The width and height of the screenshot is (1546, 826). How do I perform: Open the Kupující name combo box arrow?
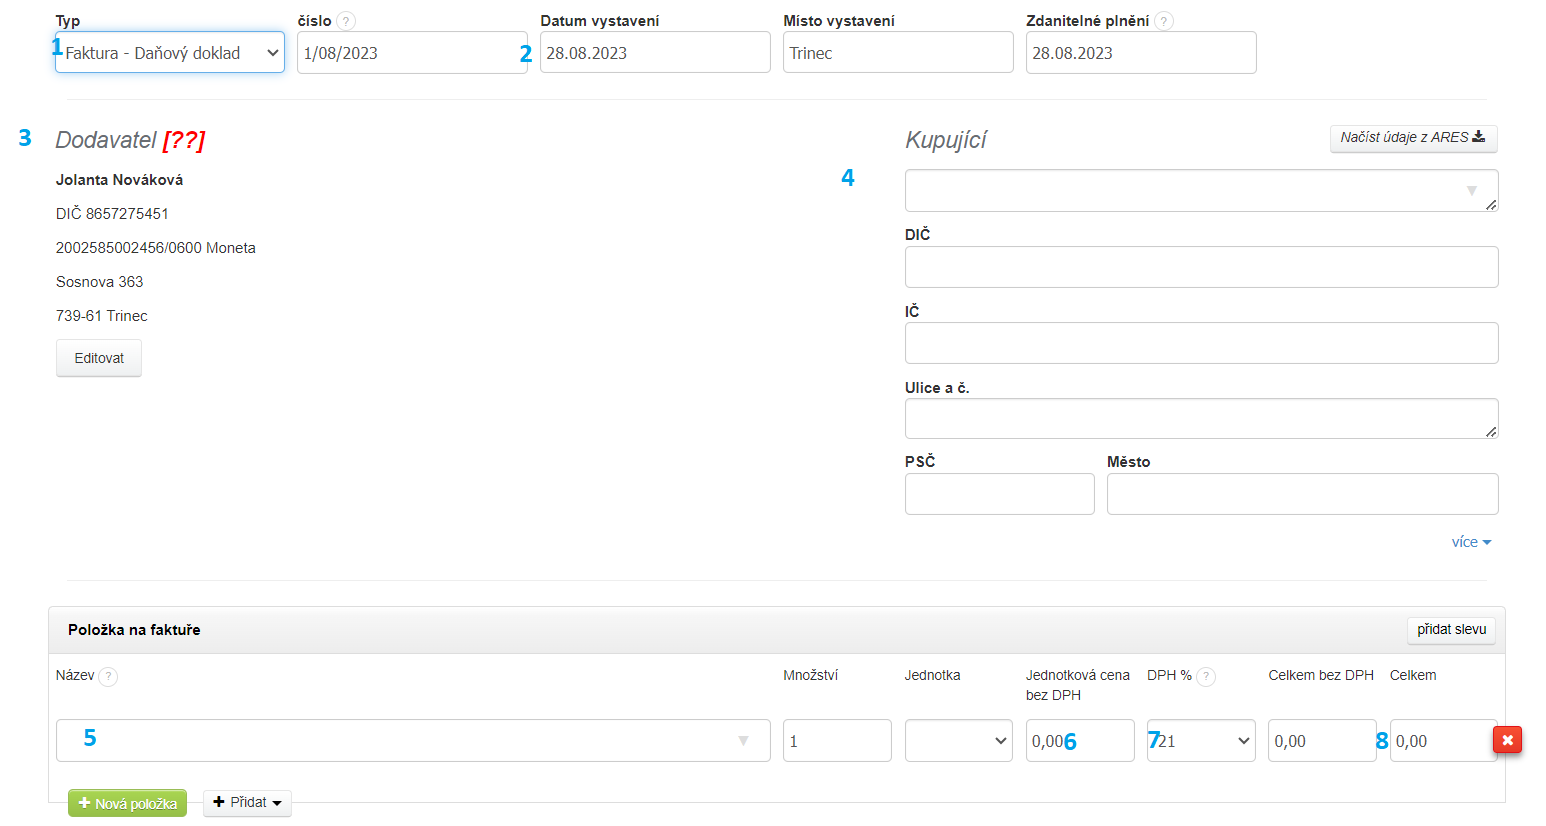point(1471,191)
